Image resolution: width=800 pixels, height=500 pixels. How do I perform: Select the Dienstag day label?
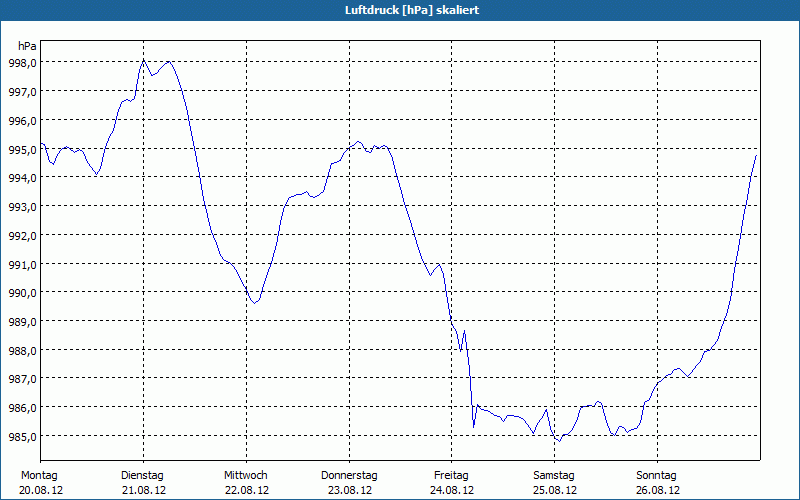coord(142,476)
